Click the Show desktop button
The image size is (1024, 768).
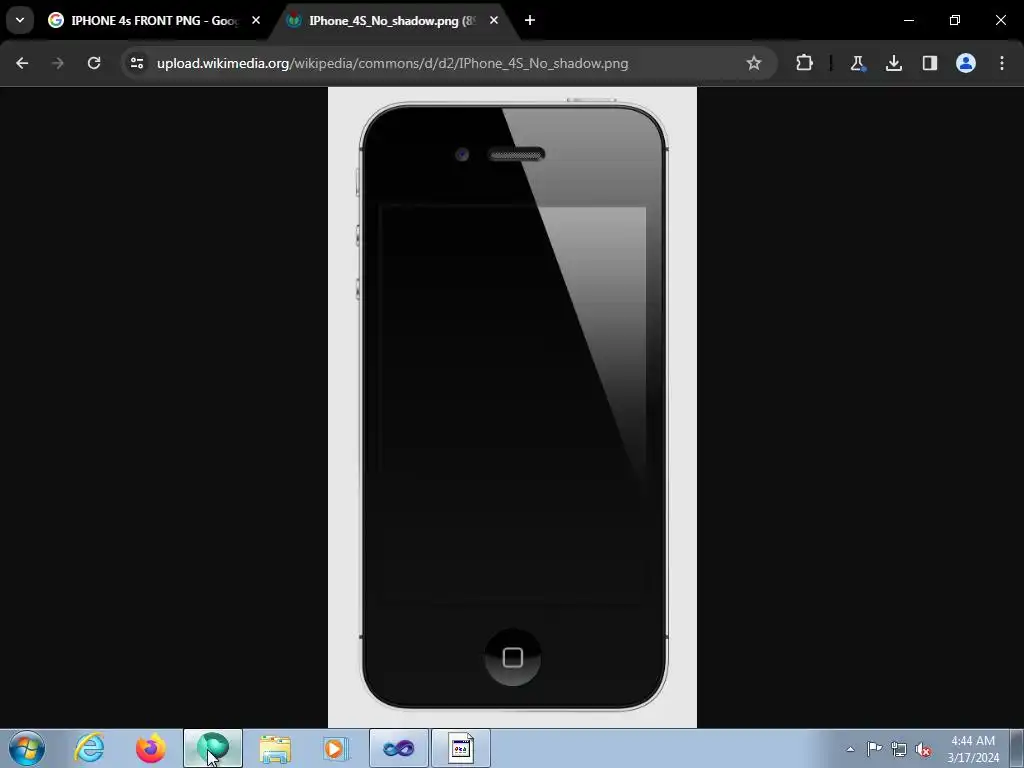tap(1017, 748)
